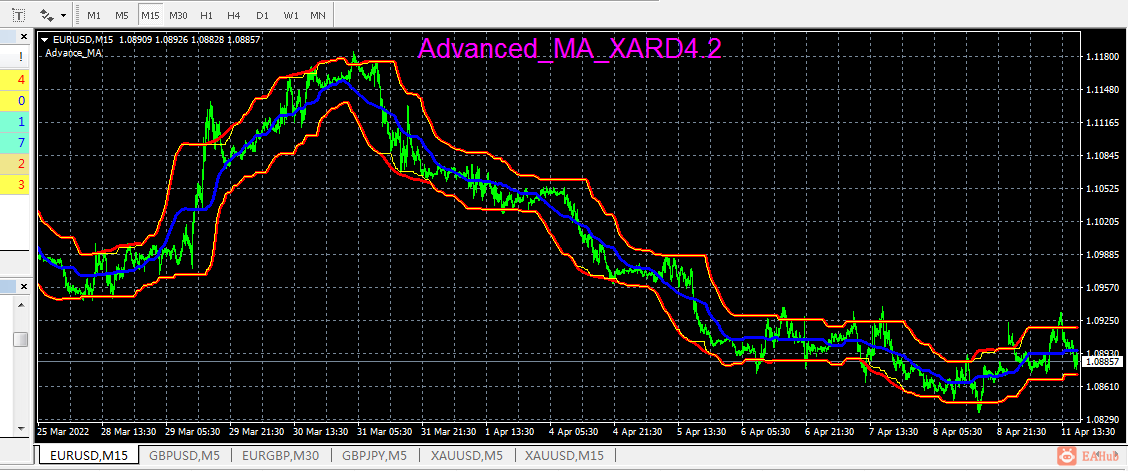Image resolution: width=1128 pixels, height=471 pixels.
Task: Select the row with value 7
Action: click(x=14, y=142)
